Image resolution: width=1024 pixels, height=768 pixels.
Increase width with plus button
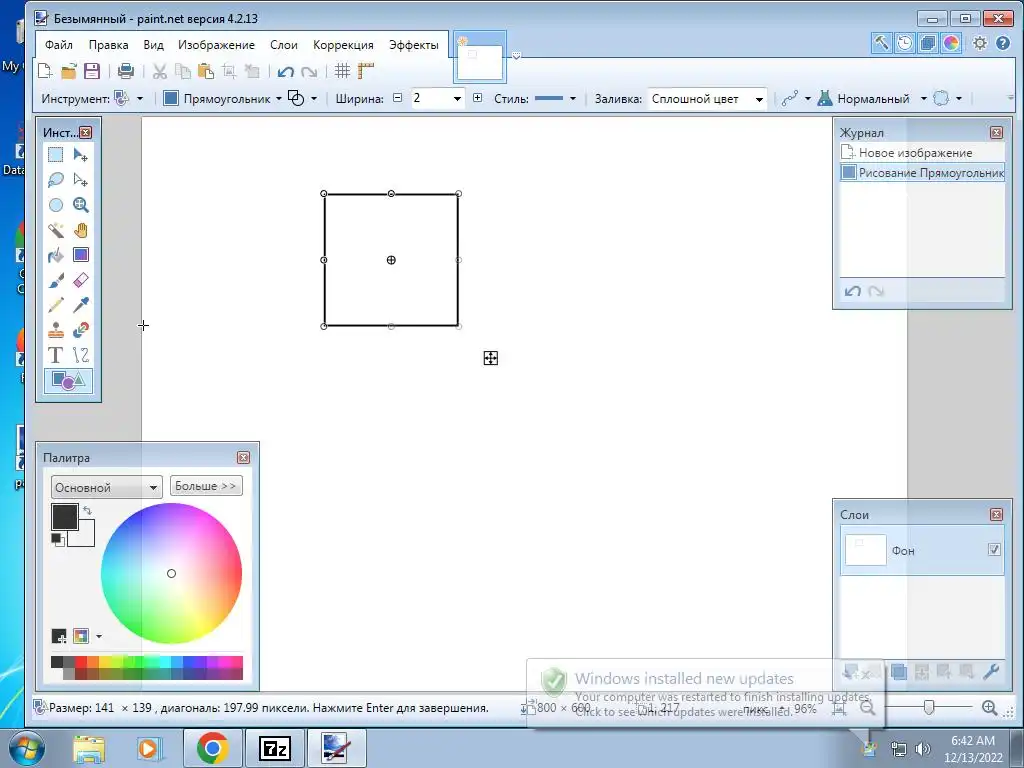coord(477,98)
